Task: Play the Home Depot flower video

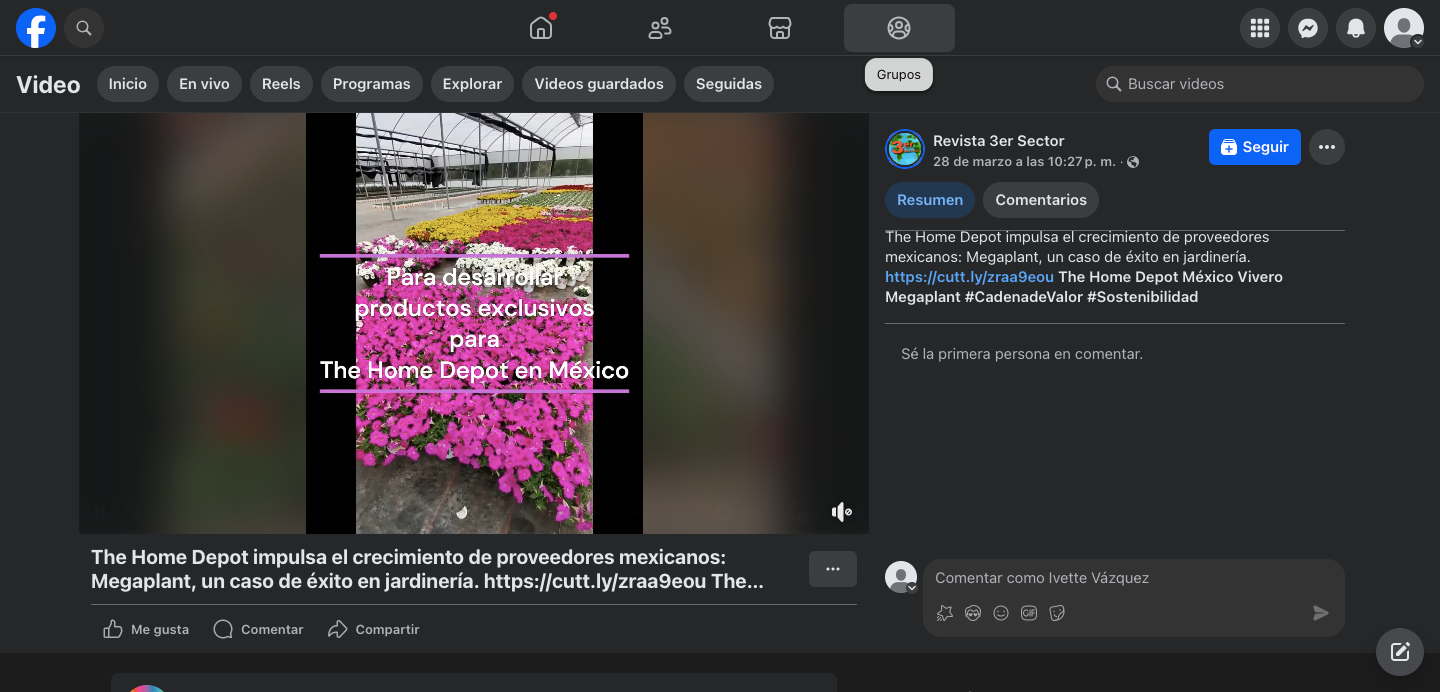Action: [x=474, y=323]
